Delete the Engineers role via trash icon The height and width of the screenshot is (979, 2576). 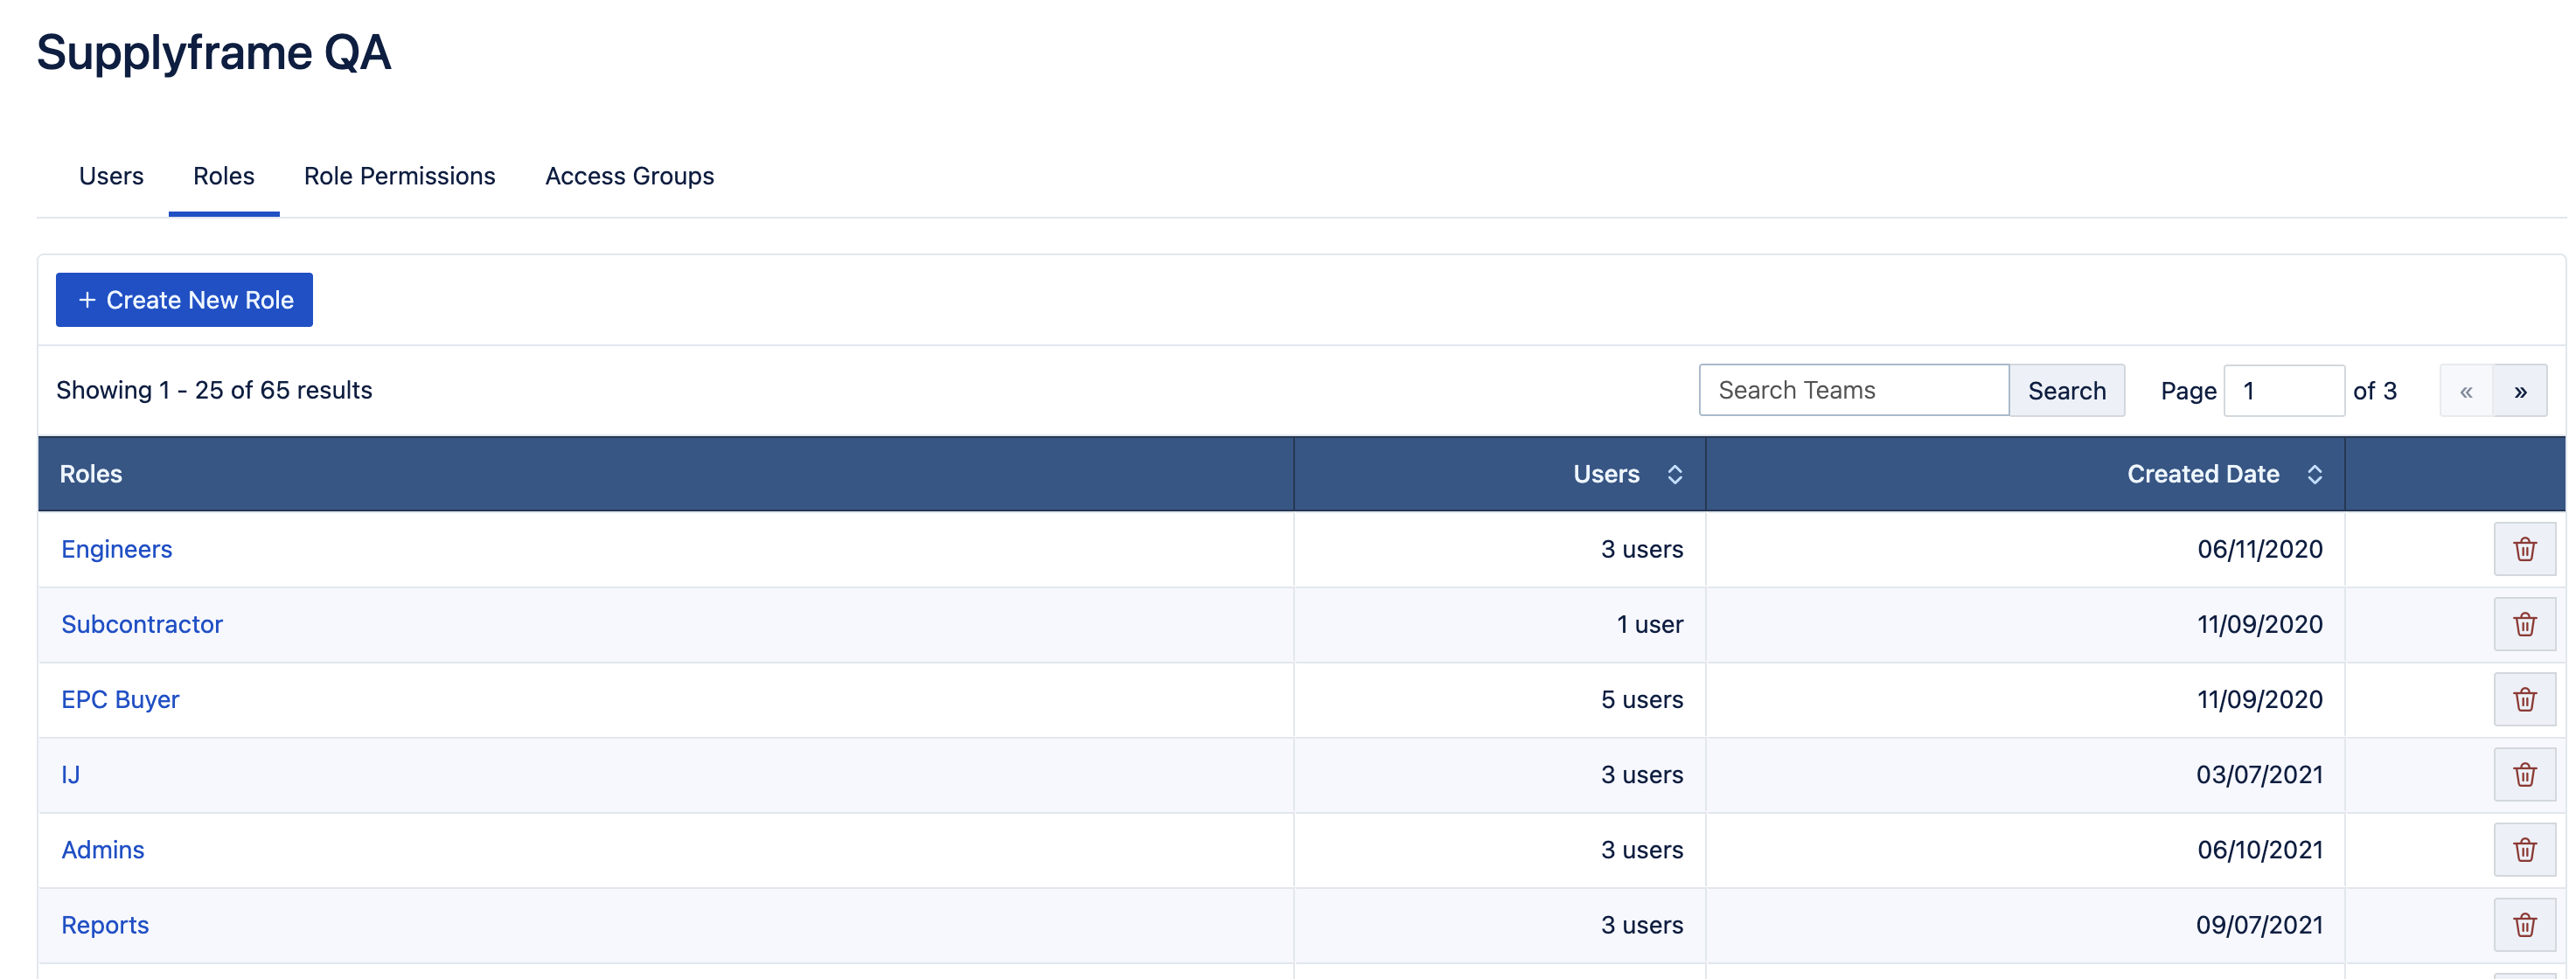2524,549
